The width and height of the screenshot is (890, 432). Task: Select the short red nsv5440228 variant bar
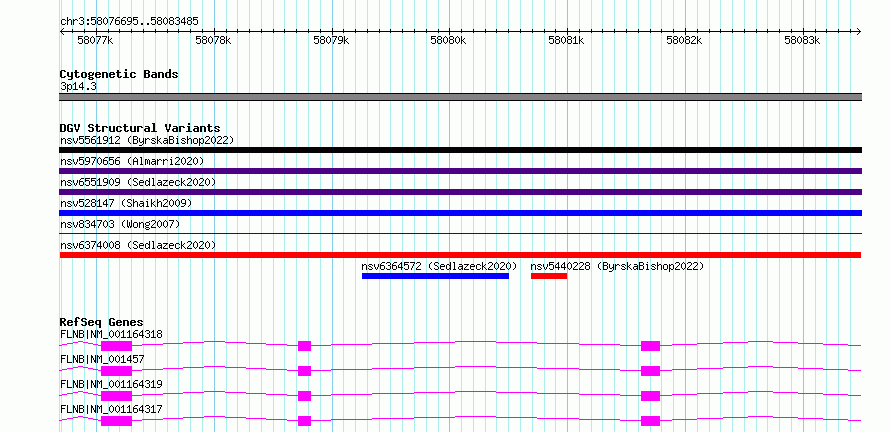[x=549, y=276]
